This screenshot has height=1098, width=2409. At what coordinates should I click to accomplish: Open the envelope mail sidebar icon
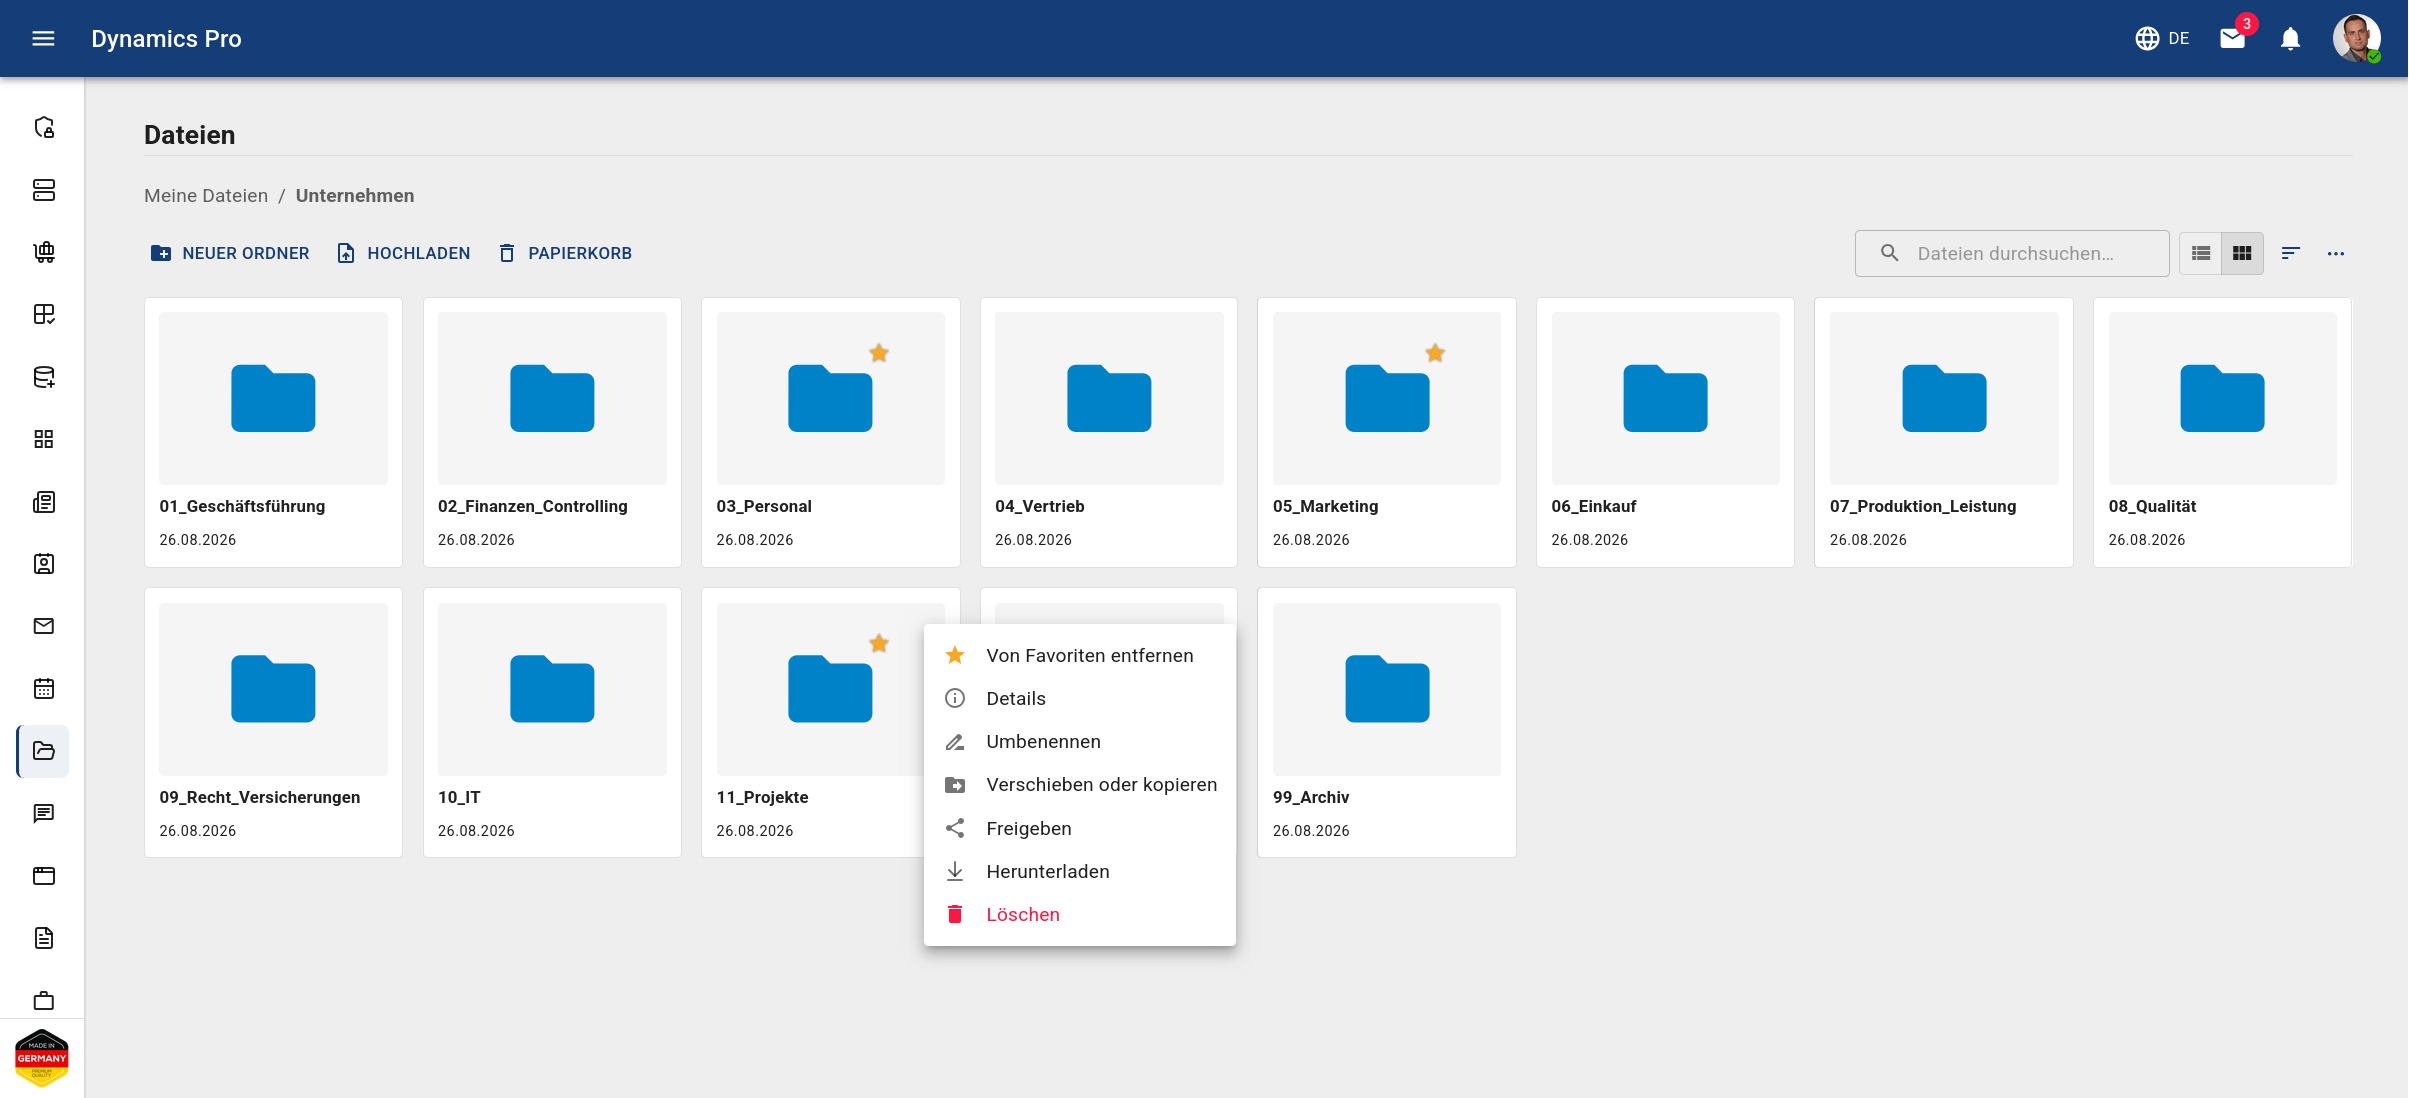pos(44,626)
